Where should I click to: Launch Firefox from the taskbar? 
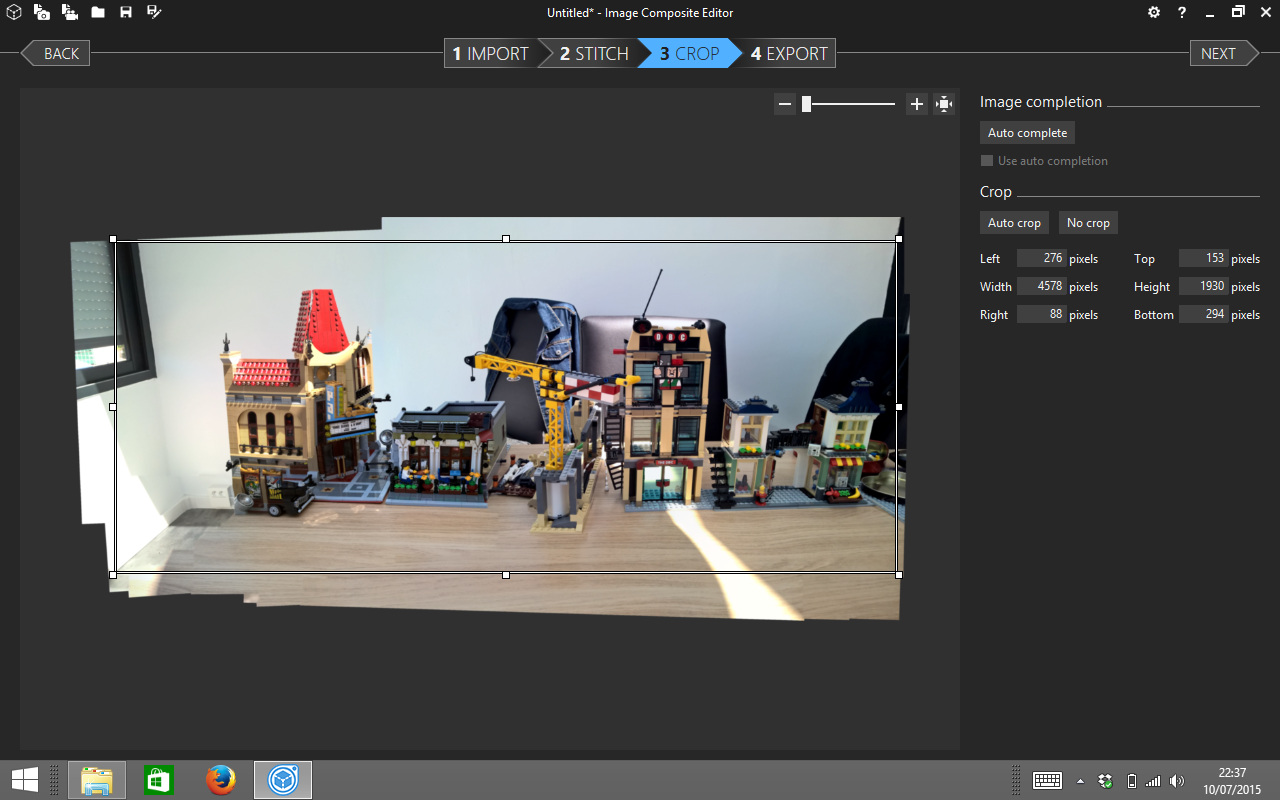[x=220, y=780]
